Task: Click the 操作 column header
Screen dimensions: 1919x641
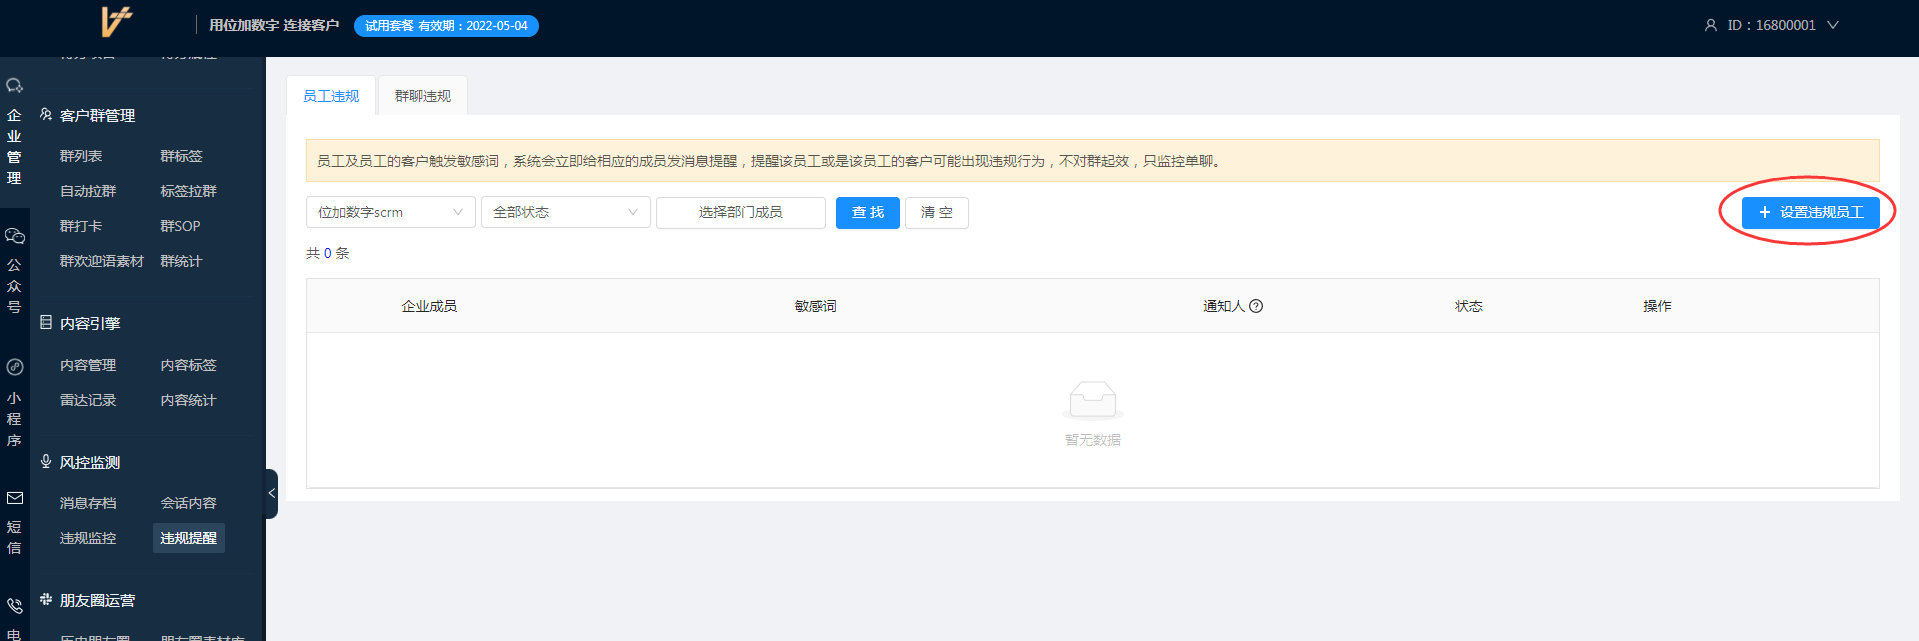Action: (x=1657, y=306)
